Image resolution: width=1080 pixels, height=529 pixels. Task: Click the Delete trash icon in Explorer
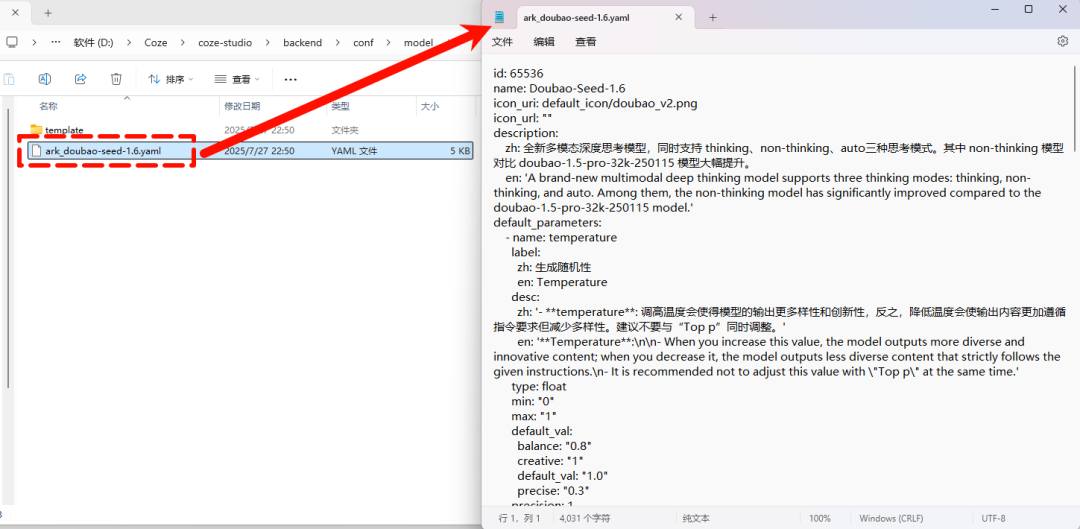point(116,79)
